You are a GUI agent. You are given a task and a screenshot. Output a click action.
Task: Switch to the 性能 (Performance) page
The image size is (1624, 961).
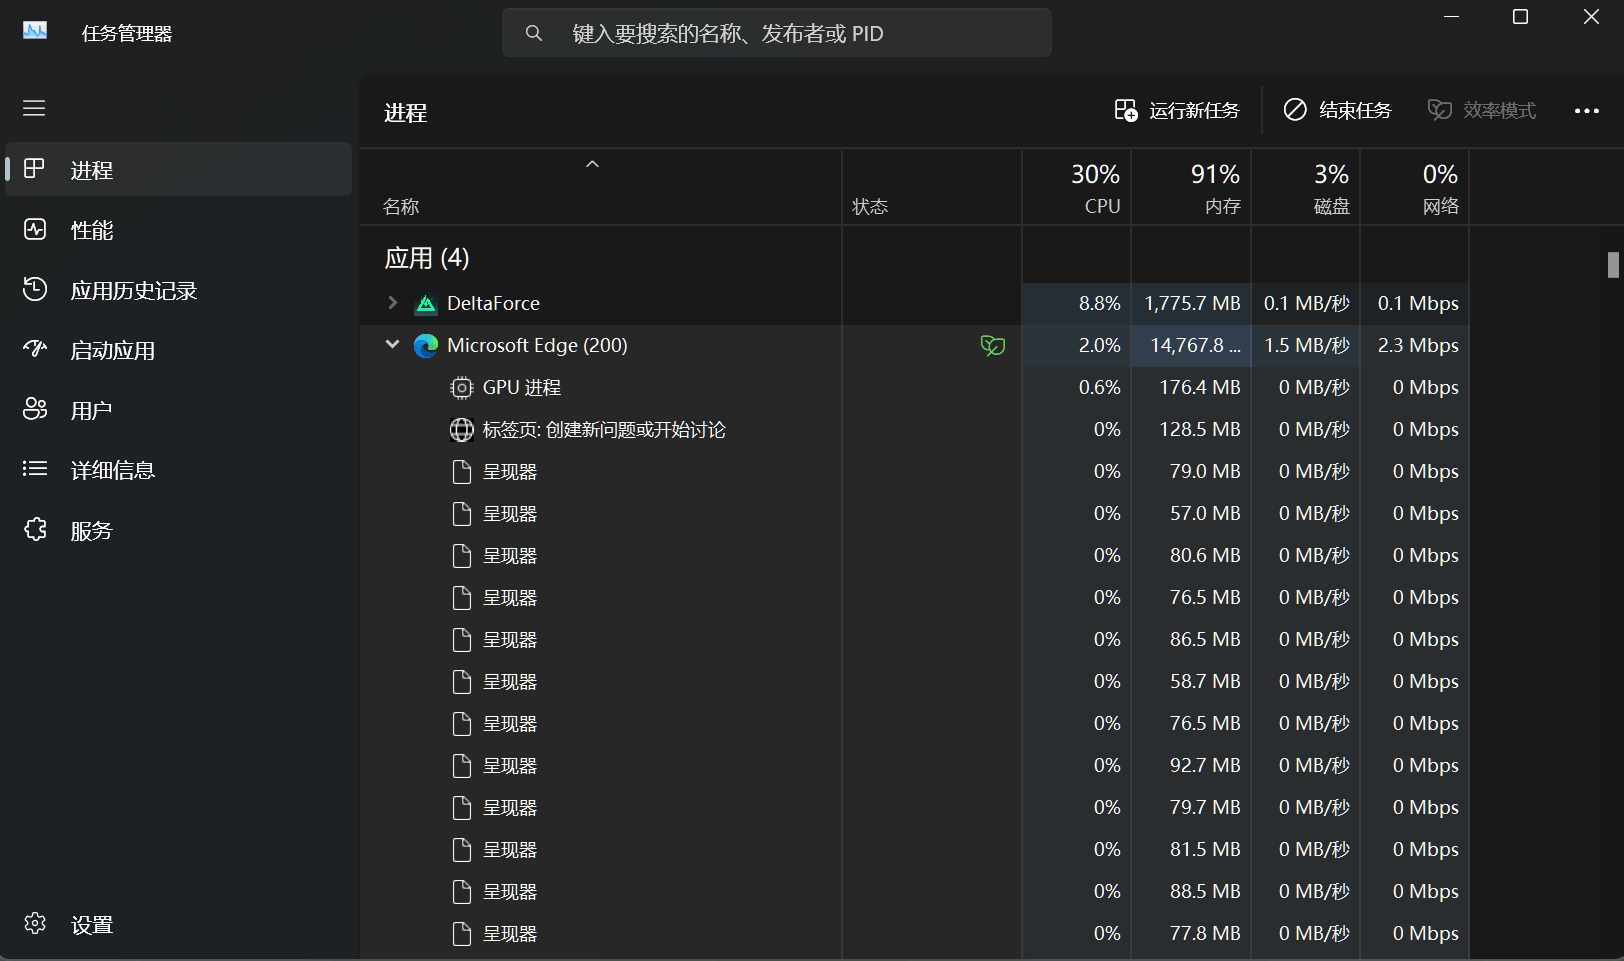(x=179, y=230)
